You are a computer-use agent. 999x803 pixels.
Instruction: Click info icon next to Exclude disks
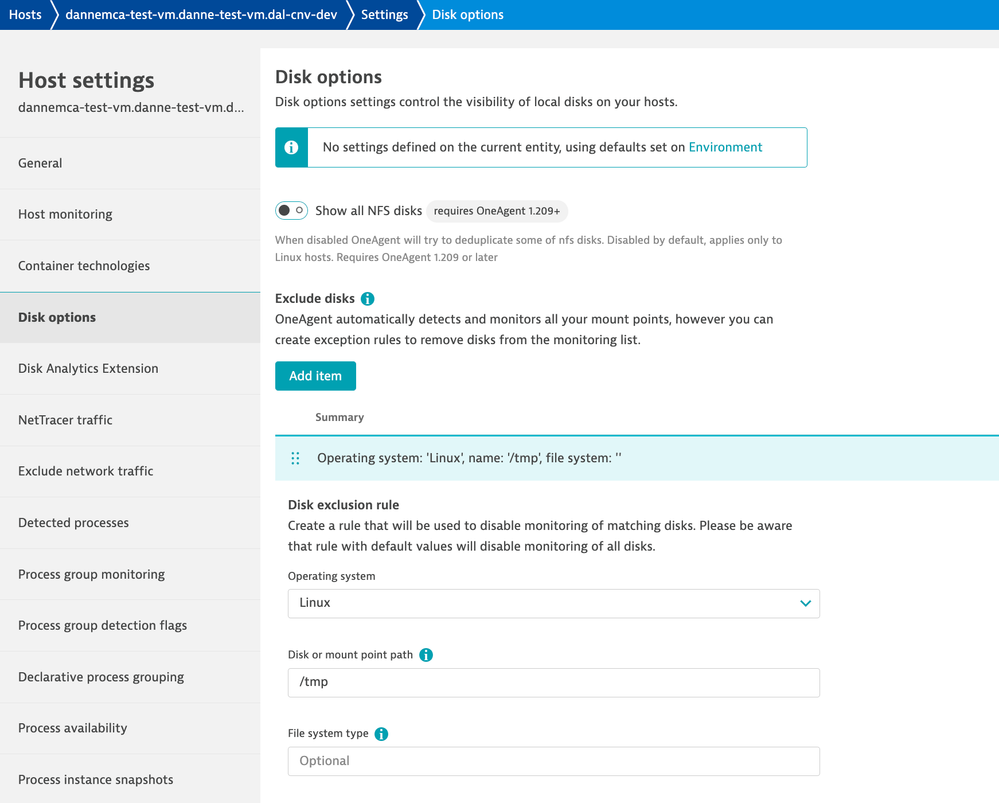[x=368, y=299]
